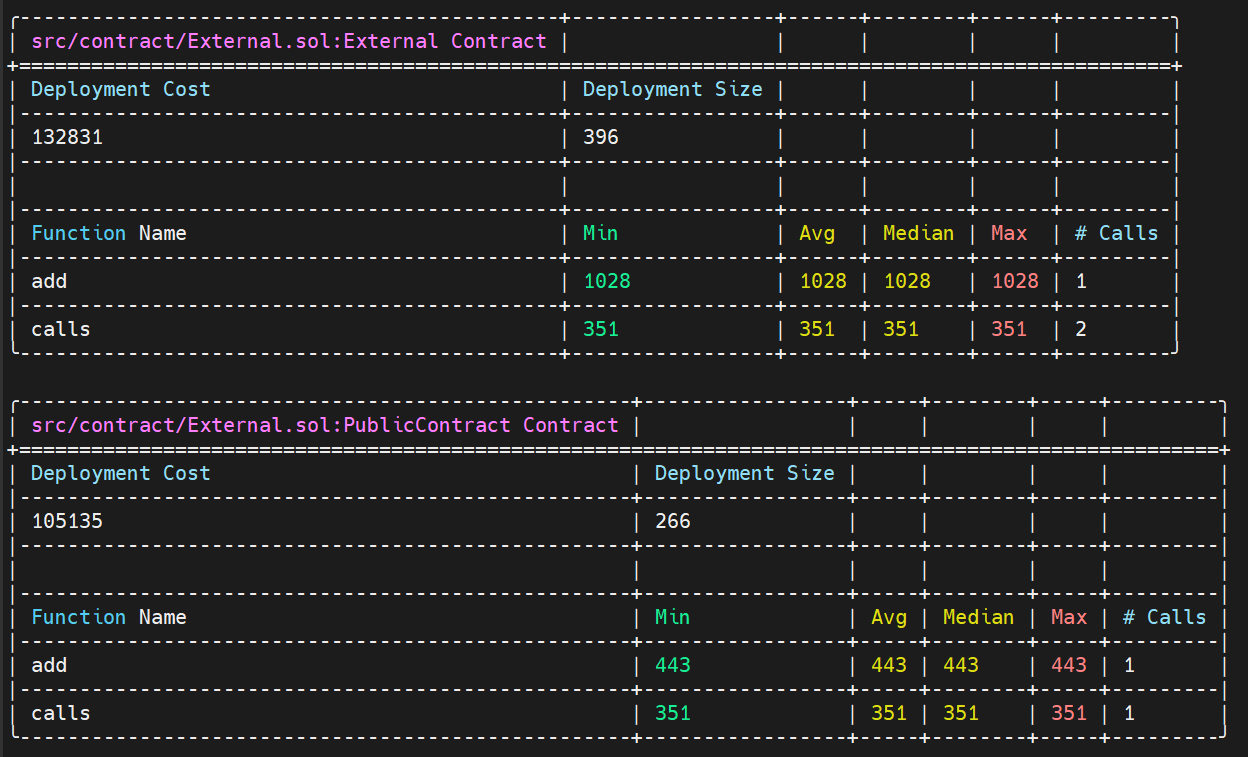The height and width of the screenshot is (757, 1248).
Task: Select the # Calls value 2 in calls row
Action: pos(1081,329)
